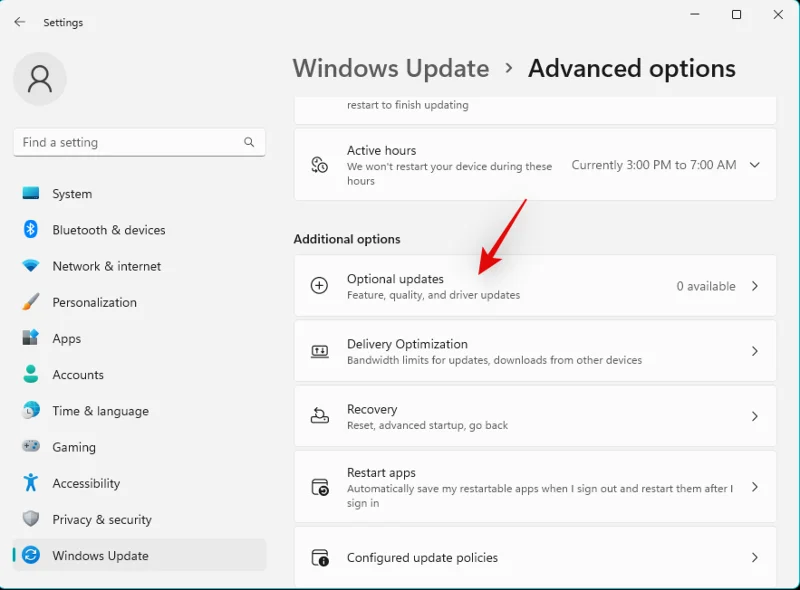The image size is (800, 590).
Task: Select the Delivery Optimization icon
Action: coord(322,351)
